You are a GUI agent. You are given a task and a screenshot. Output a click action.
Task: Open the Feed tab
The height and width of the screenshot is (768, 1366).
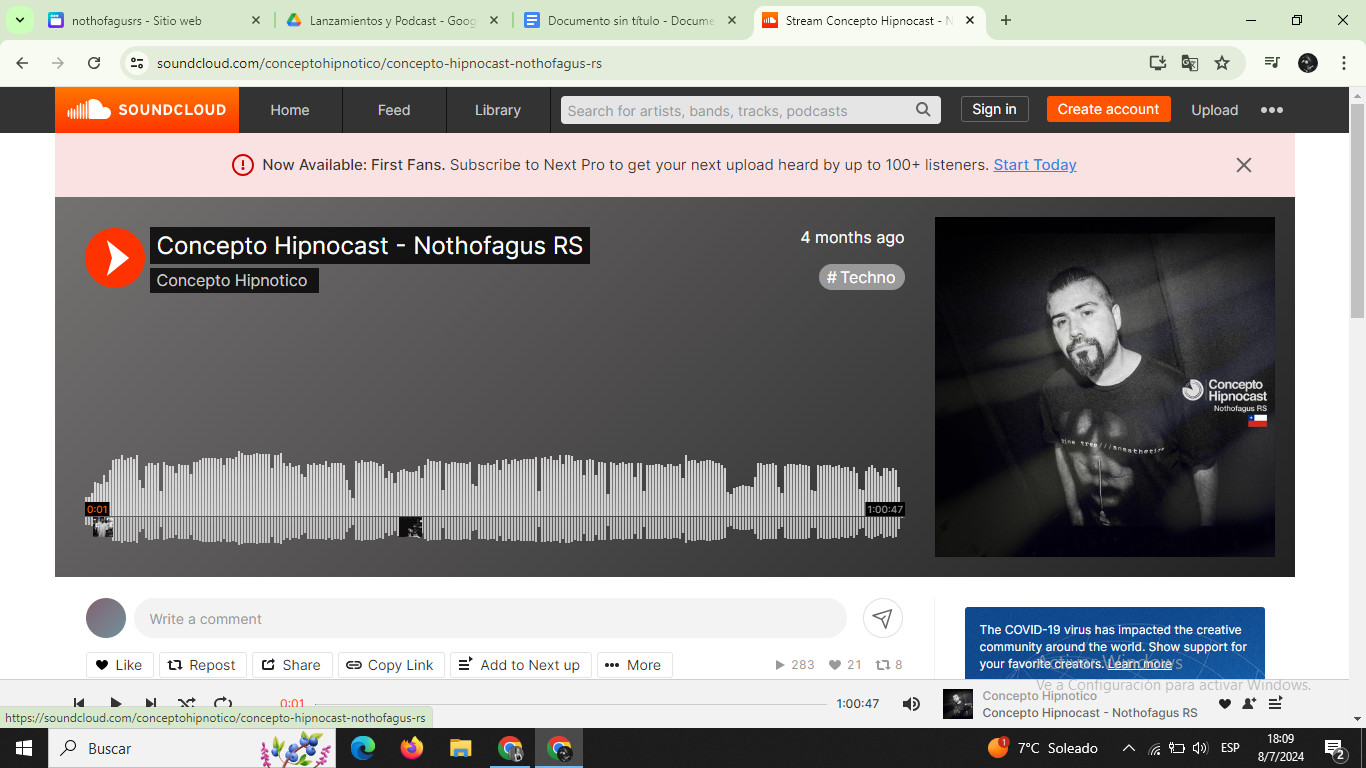pos(394,110)
